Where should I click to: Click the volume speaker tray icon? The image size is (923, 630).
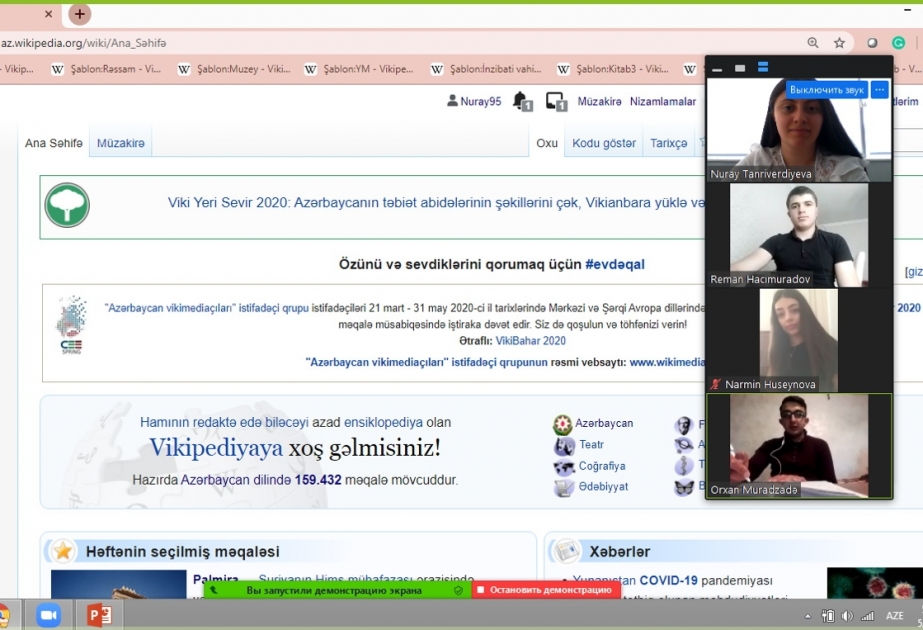(x=847, y=616)
